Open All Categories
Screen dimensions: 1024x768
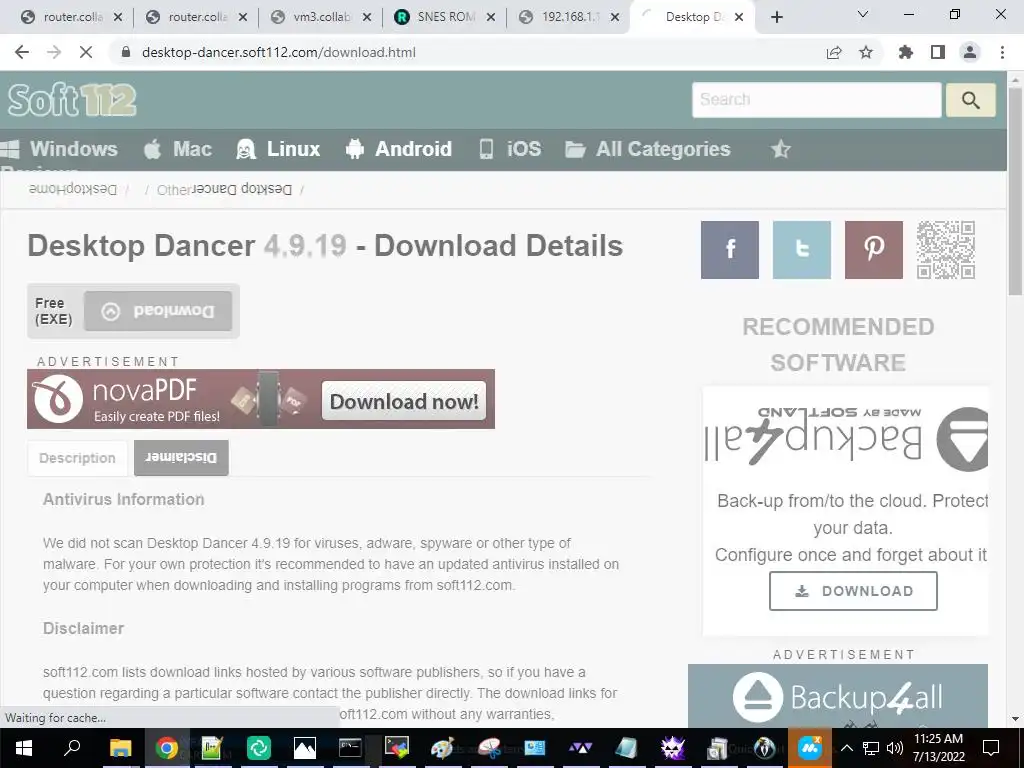[x=648, y=149]
